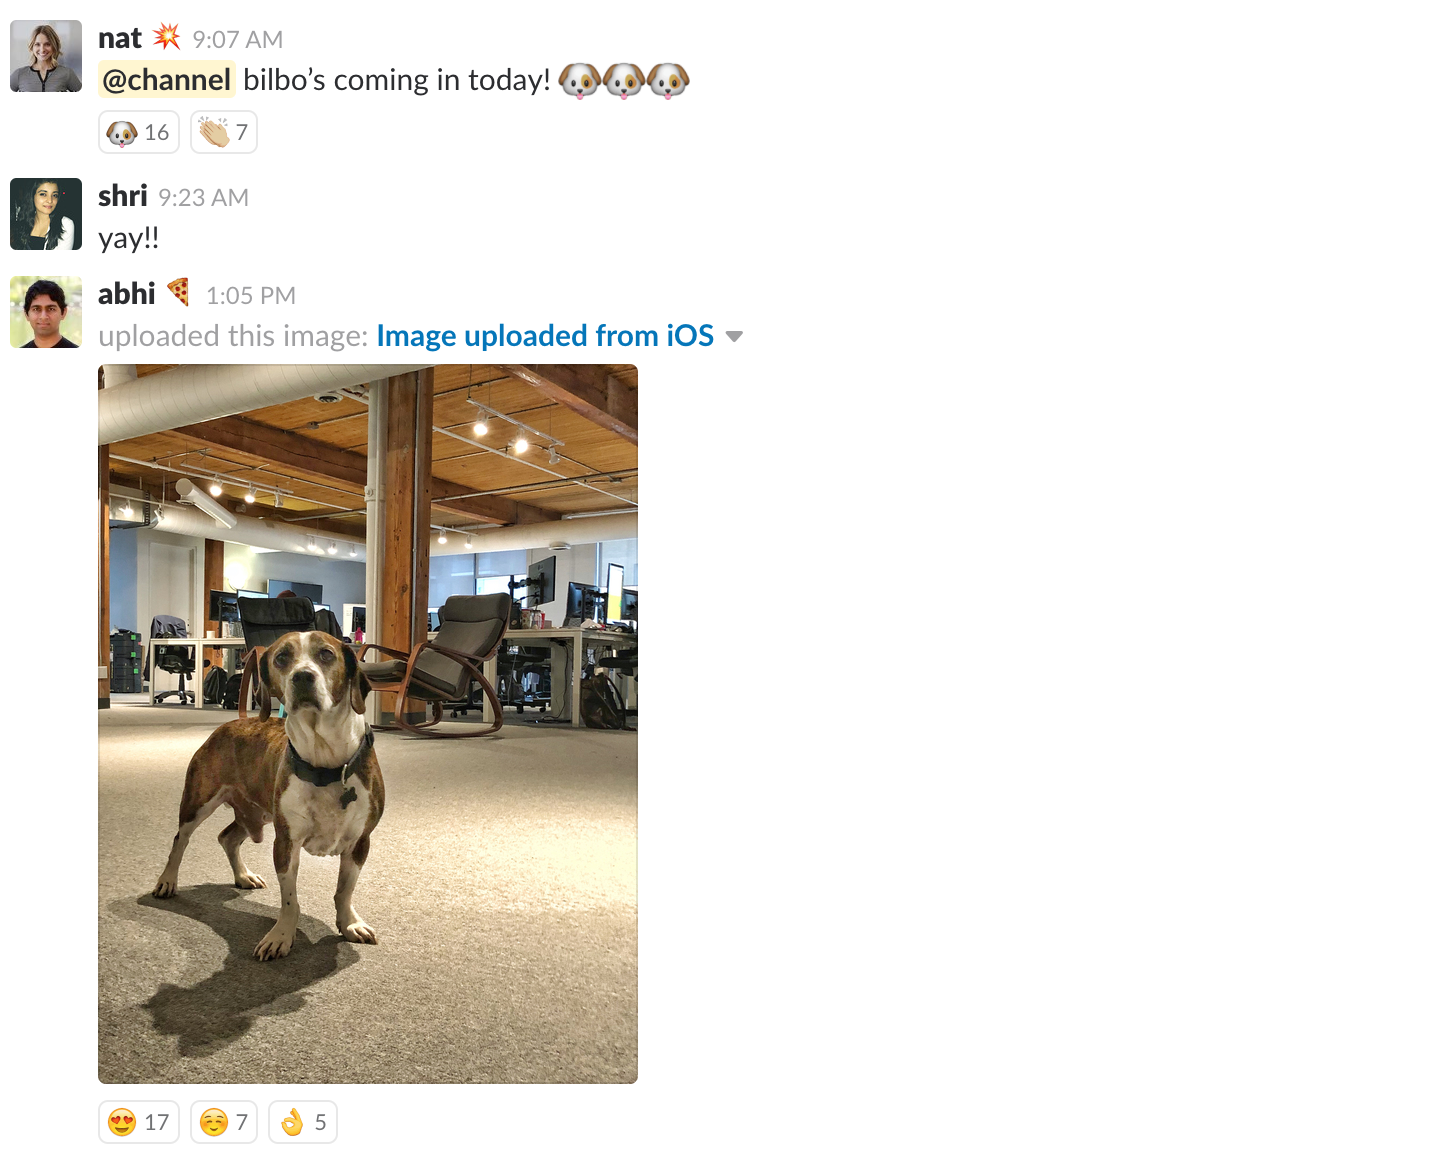Click the 9:23 AM timestamp on shri's message

point(203,198)
